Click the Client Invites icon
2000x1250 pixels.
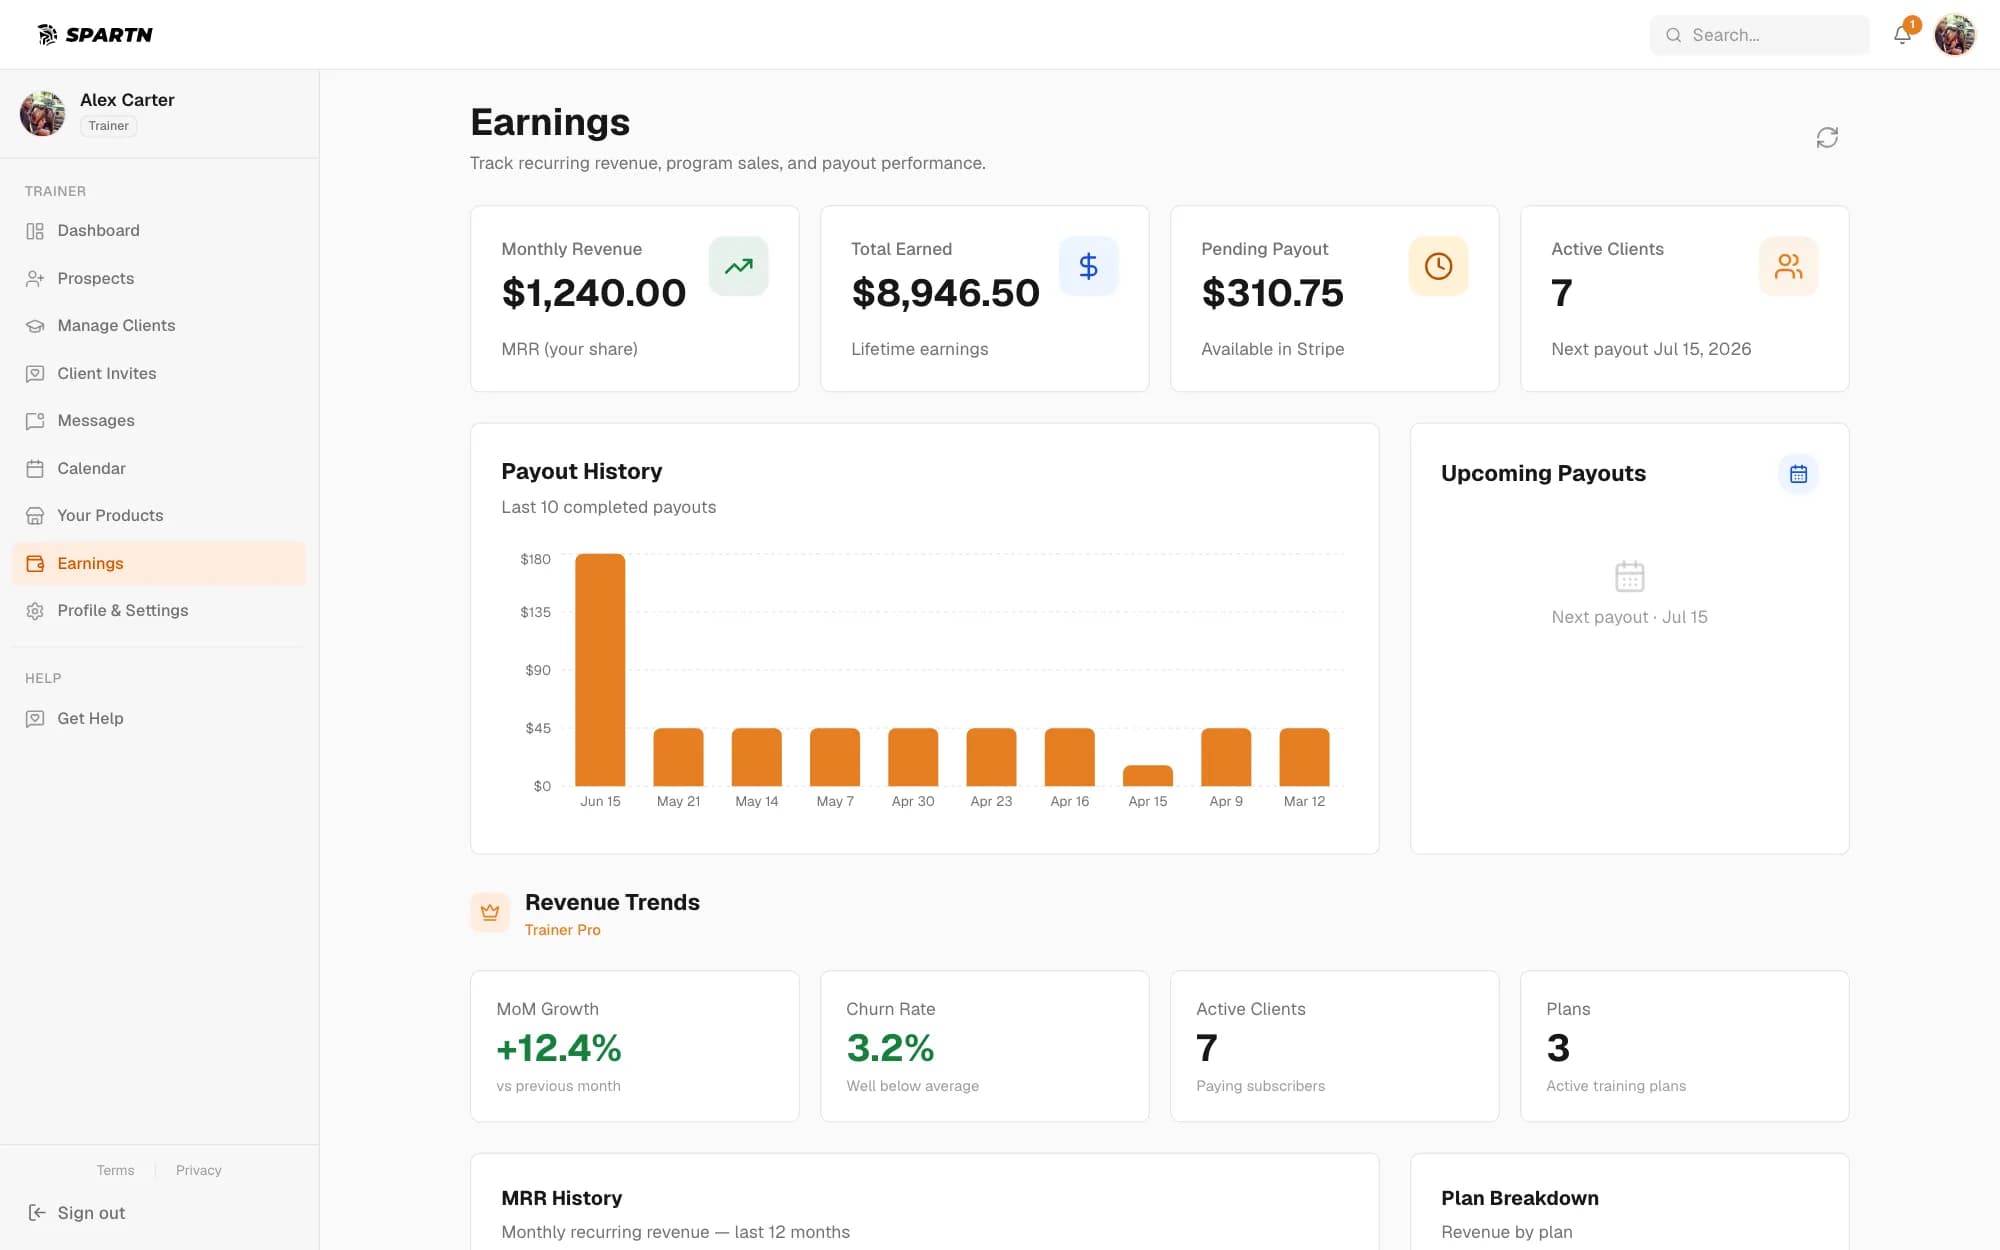[x=35, y=373]
